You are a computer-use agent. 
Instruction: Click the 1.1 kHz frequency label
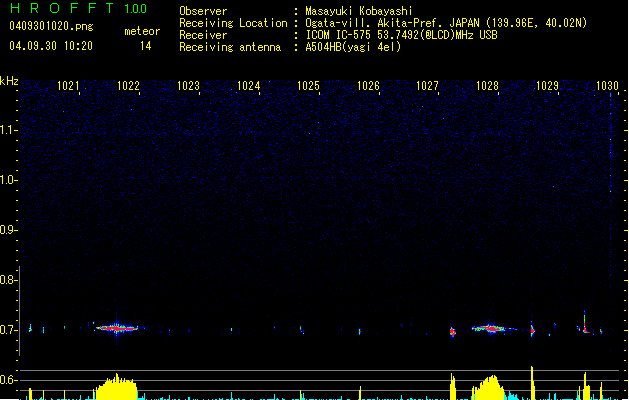coord(8,130)
